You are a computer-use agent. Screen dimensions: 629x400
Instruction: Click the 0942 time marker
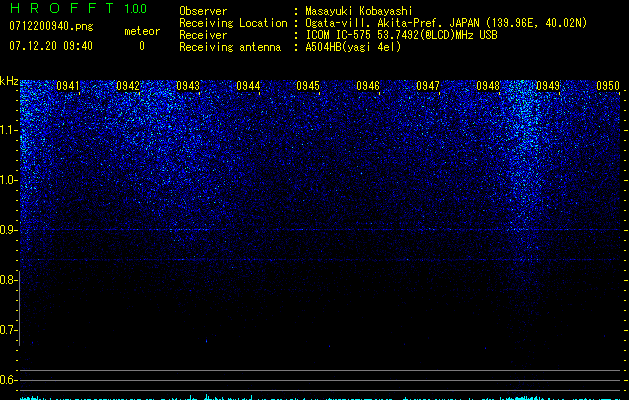point(128,86)
